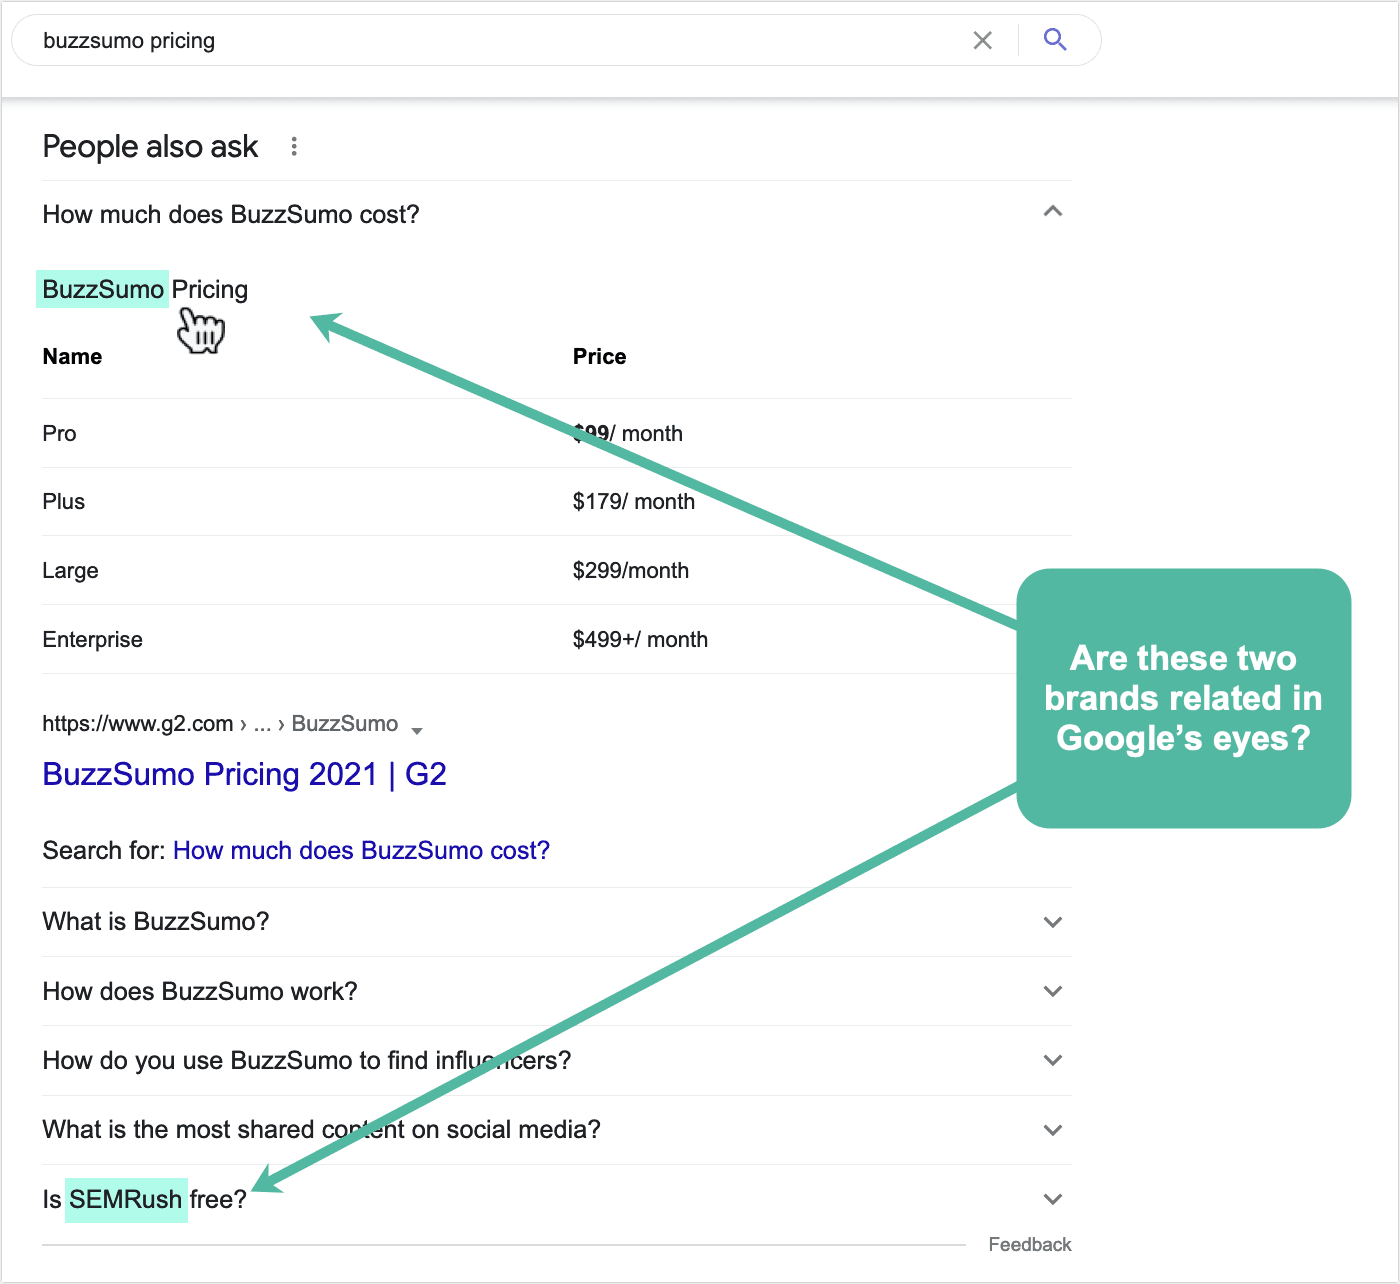Click the search magnifier icon
Viewport: 1400px width, 1284px height.
coord(1055,40)
